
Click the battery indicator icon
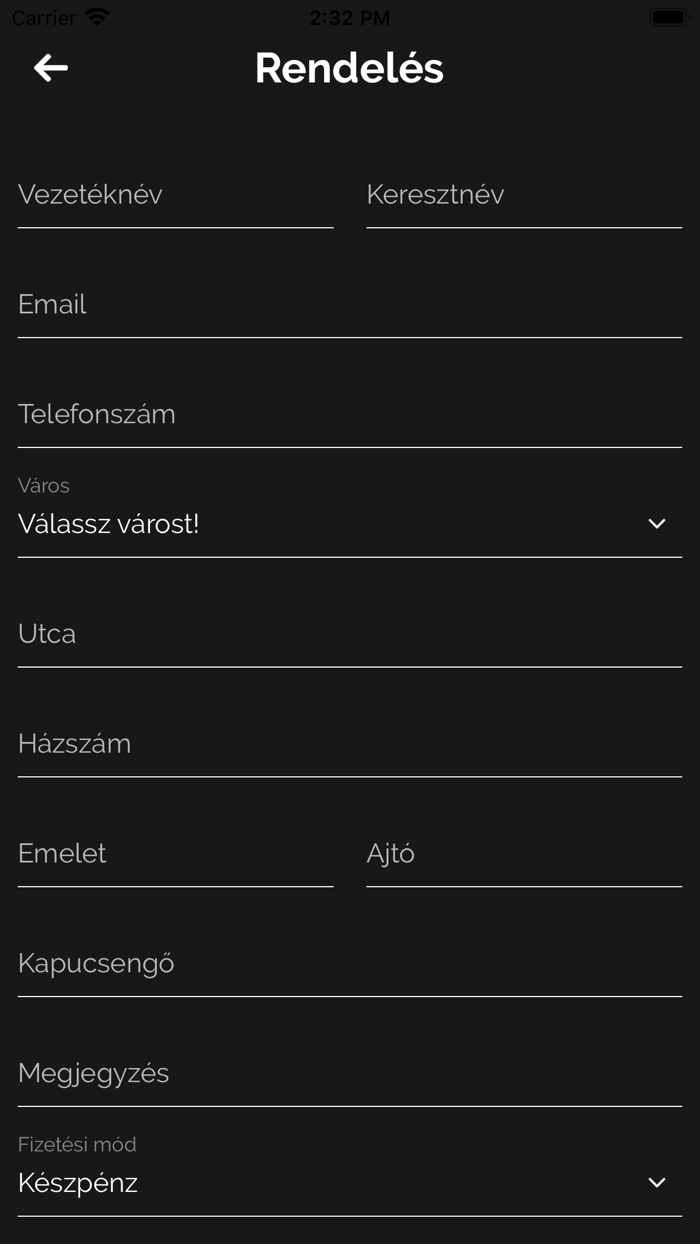tap(667, 17)
